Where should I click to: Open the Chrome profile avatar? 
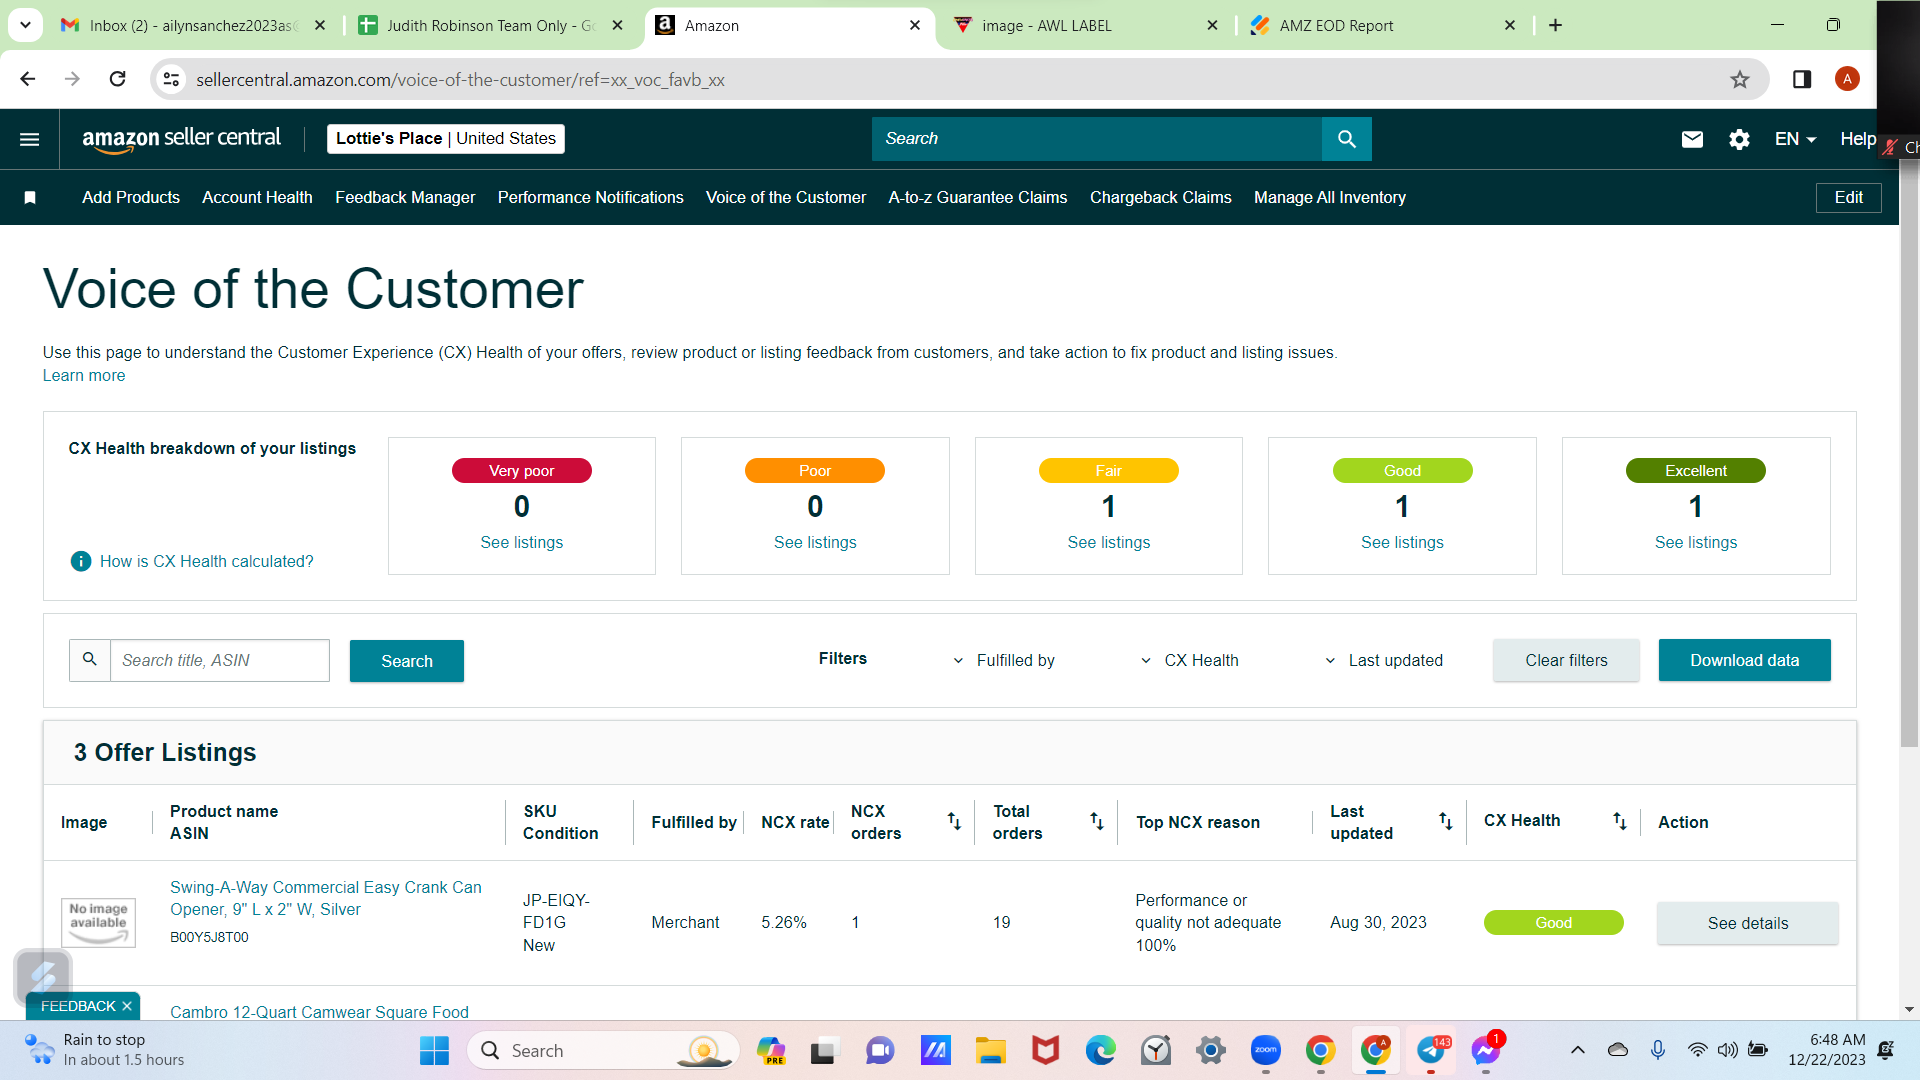tap(1847, 79)
